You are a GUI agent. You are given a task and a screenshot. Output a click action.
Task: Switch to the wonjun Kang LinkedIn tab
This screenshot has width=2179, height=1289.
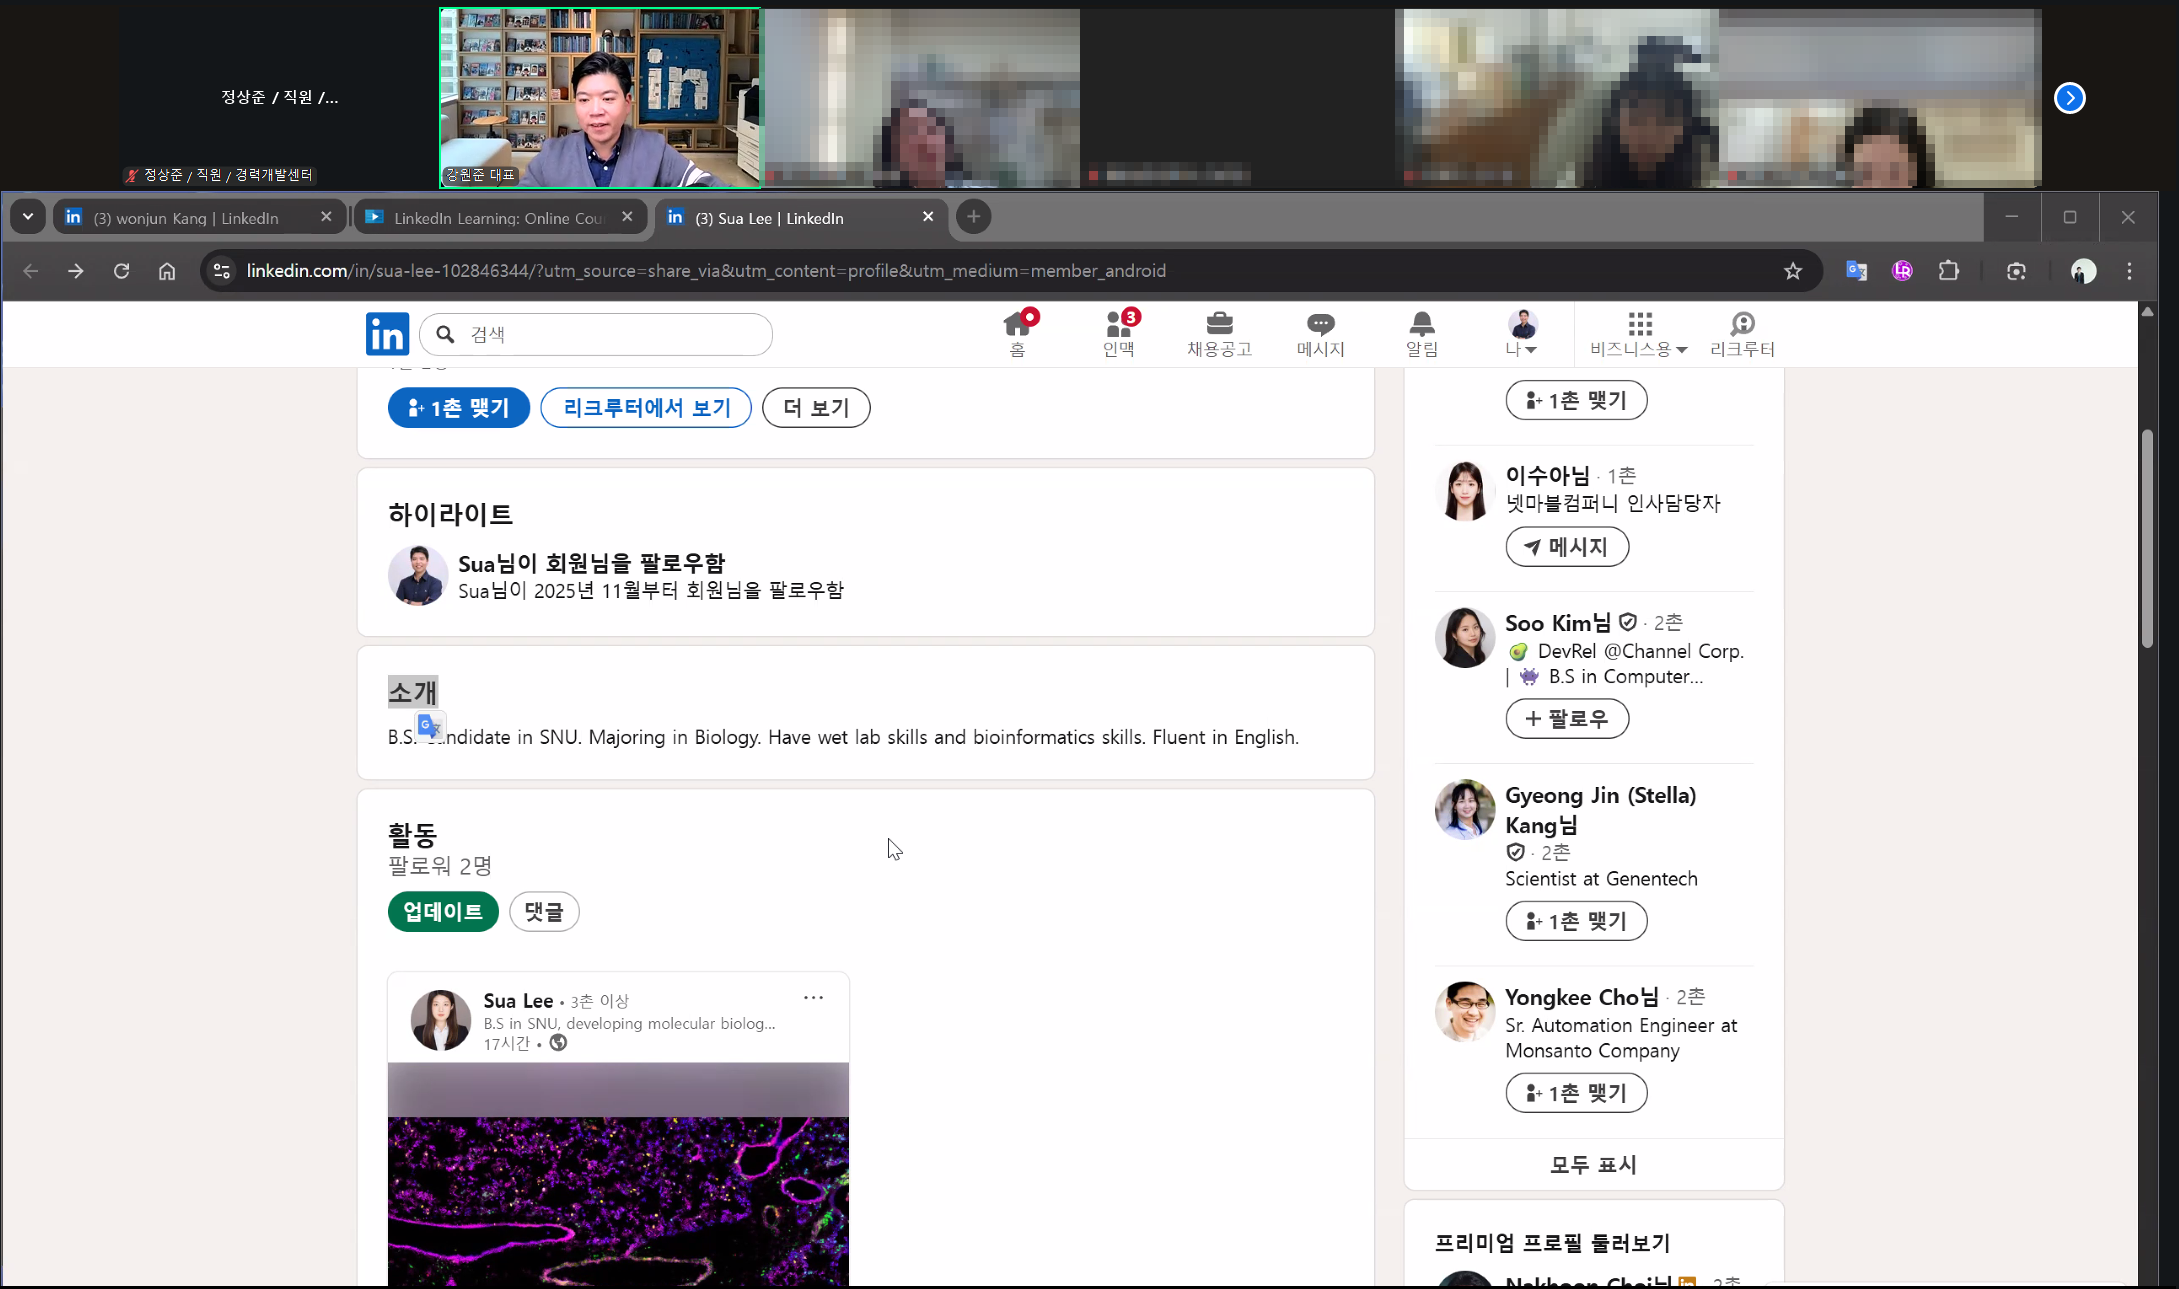[186, 218]
